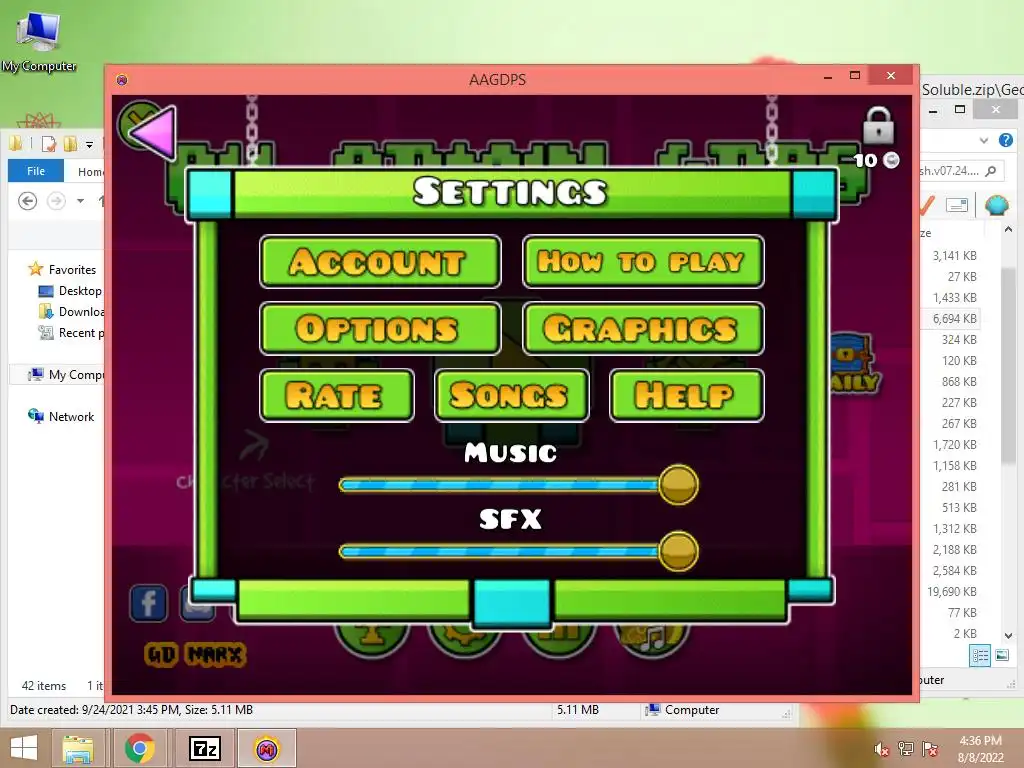This screenshot has height=768, width=1024.
Task: Switch to large icons view icon
Action: point(1002,655)
